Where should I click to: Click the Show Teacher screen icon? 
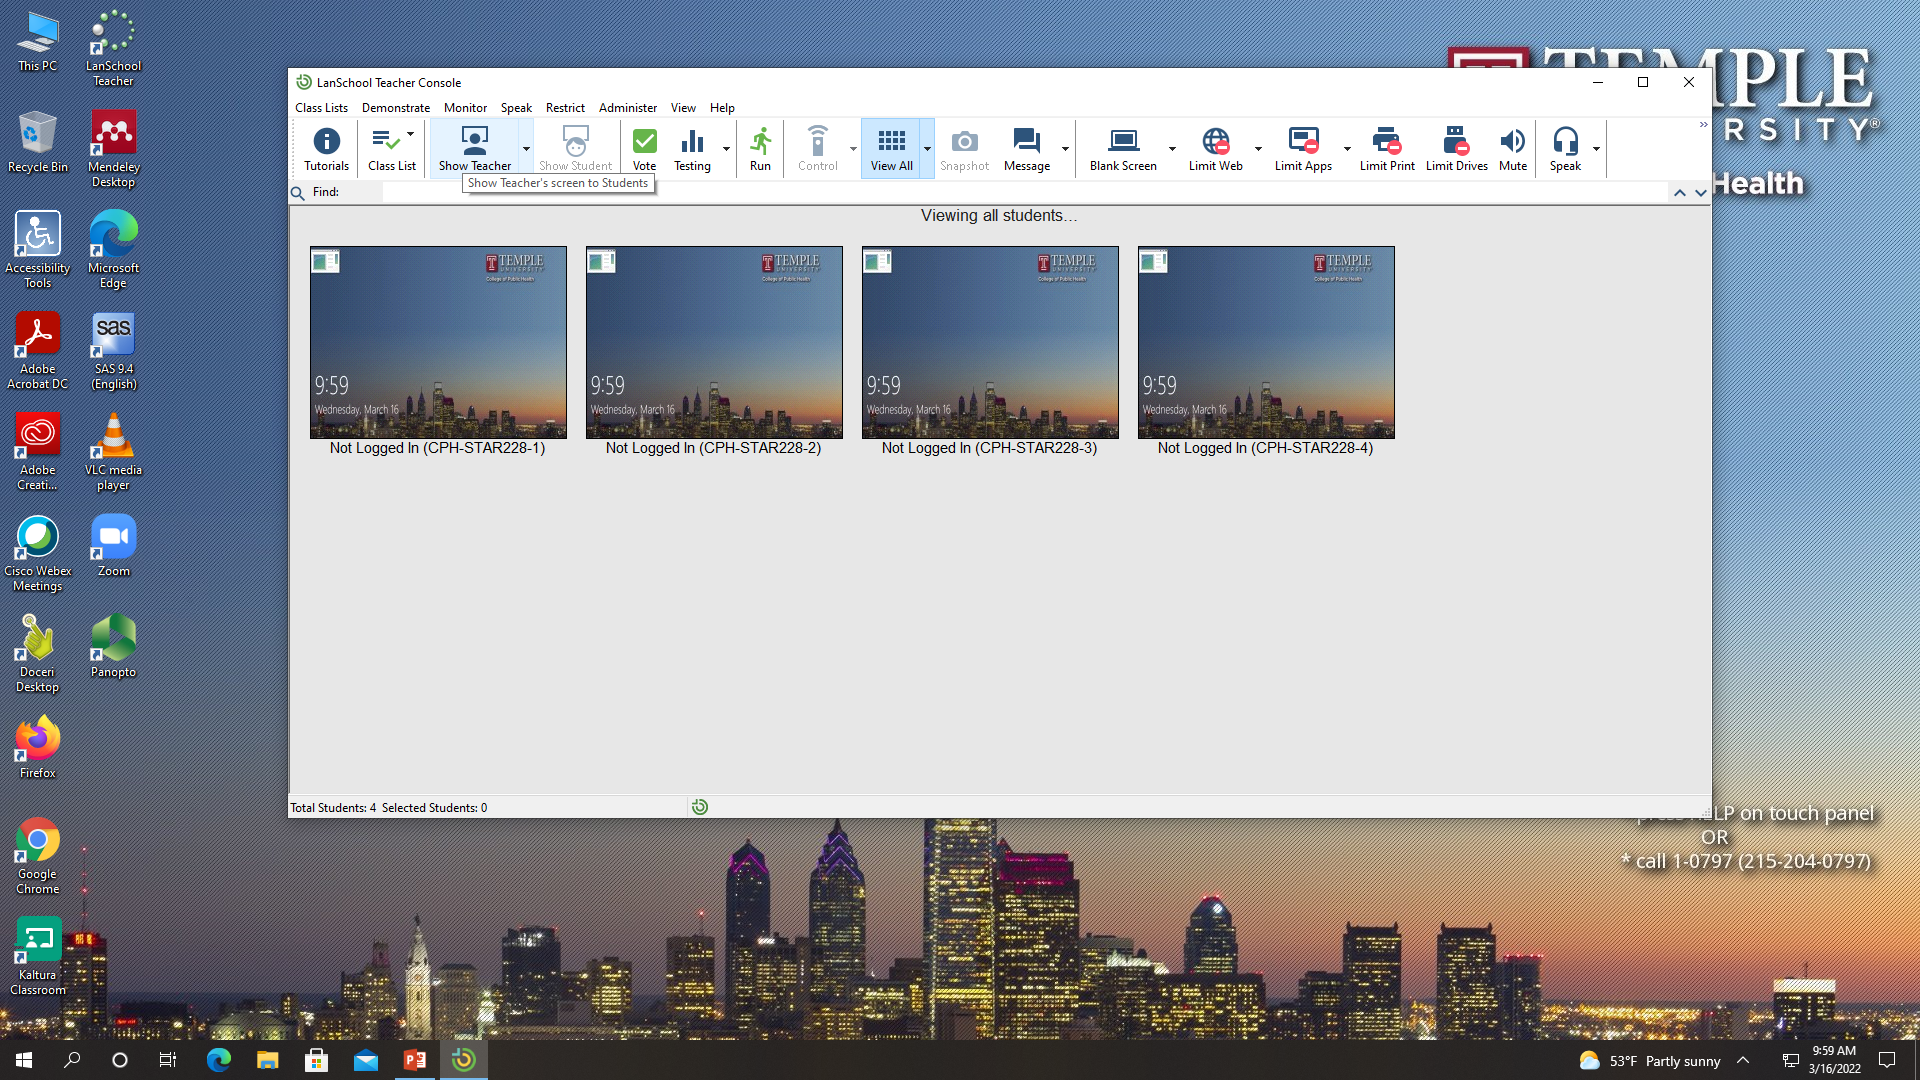475,148
